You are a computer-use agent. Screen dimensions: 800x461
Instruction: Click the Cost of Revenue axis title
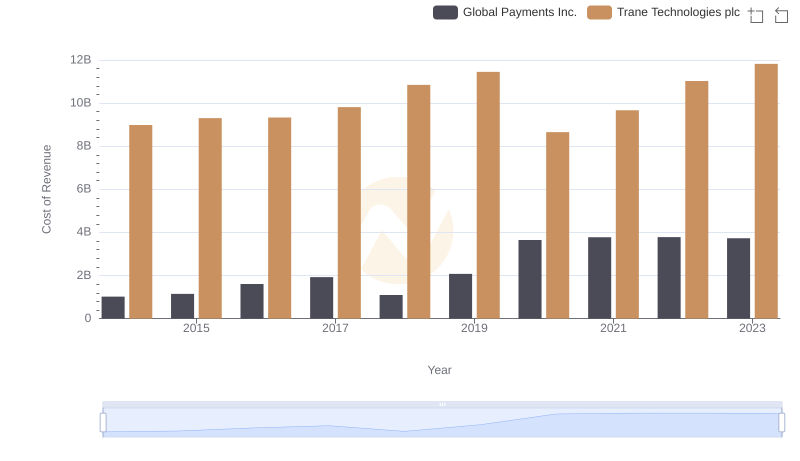(x=46, y=189)
